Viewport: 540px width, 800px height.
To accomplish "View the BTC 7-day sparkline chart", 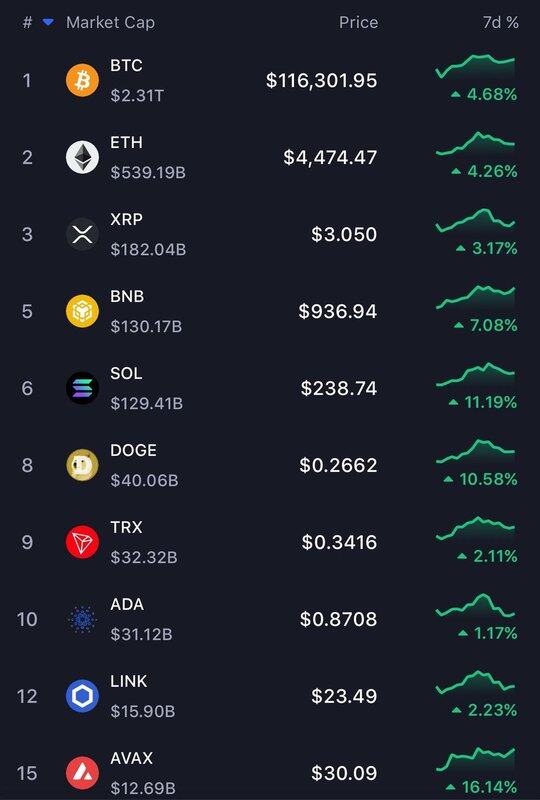I will tap(475, 65).
